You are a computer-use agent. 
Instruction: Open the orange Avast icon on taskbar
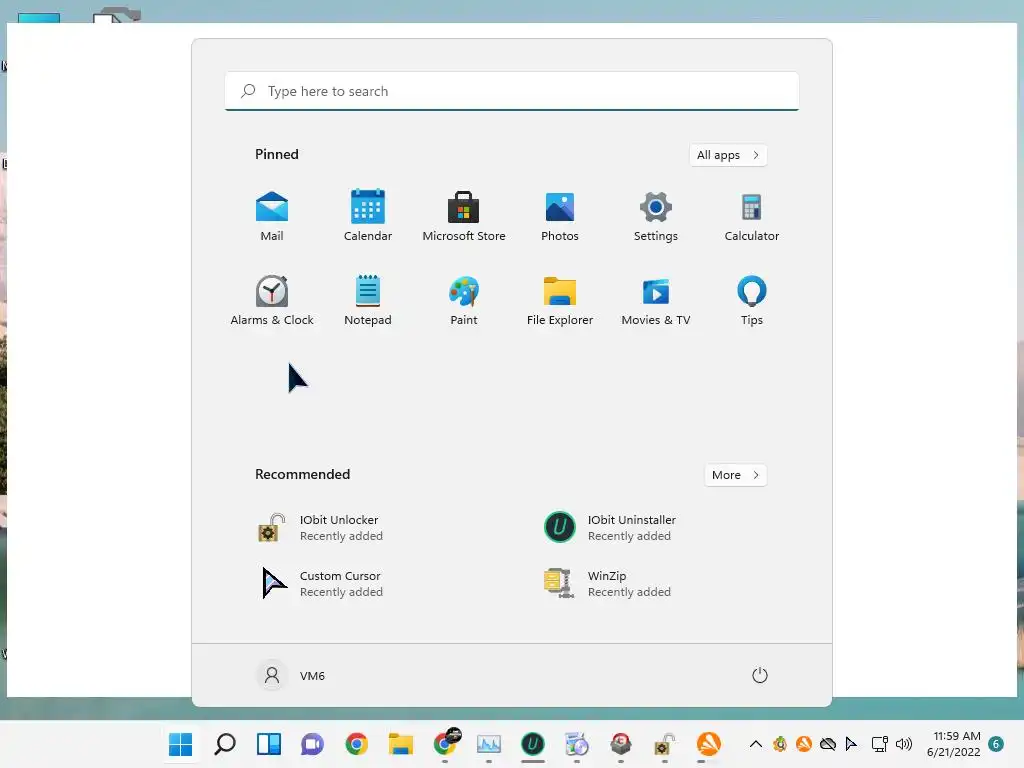click(709, 744)
